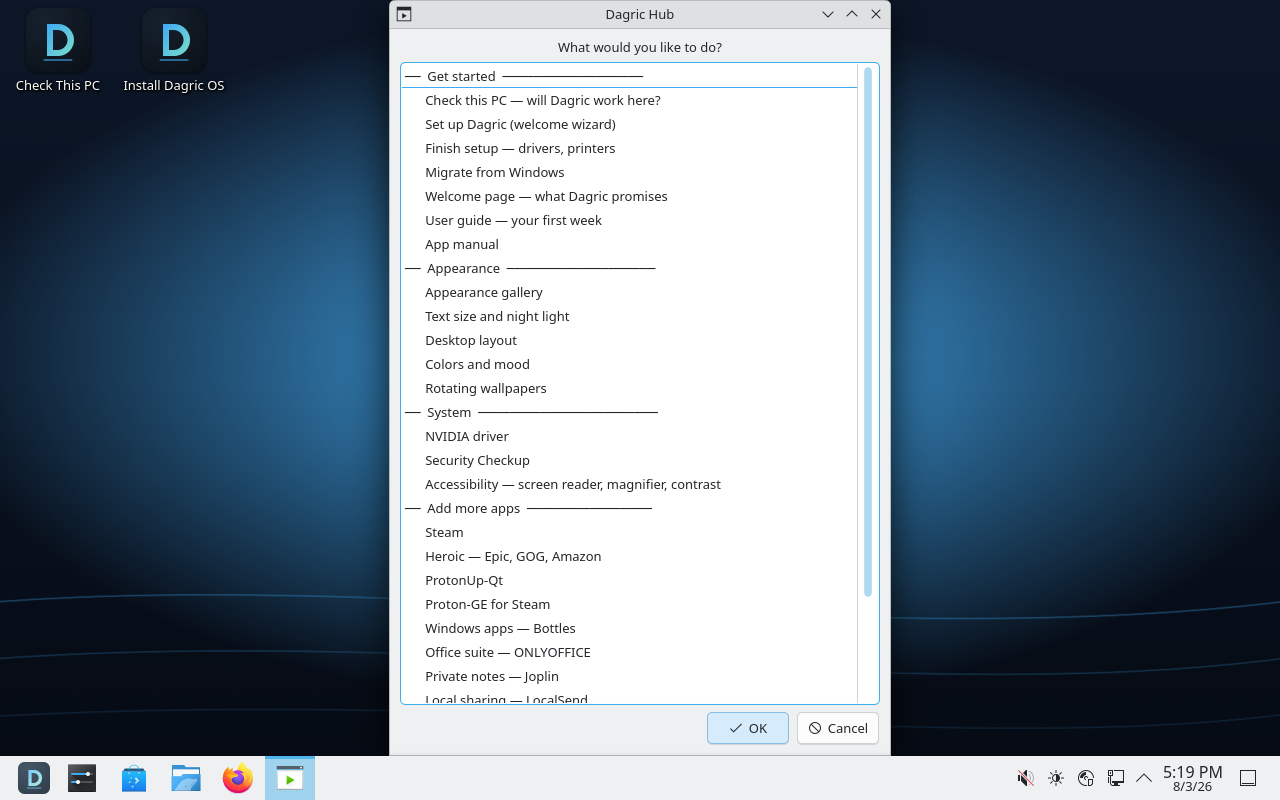Screen dimensions: 1280x800
Task: Click the Cancel button
Action: [838, 728]
